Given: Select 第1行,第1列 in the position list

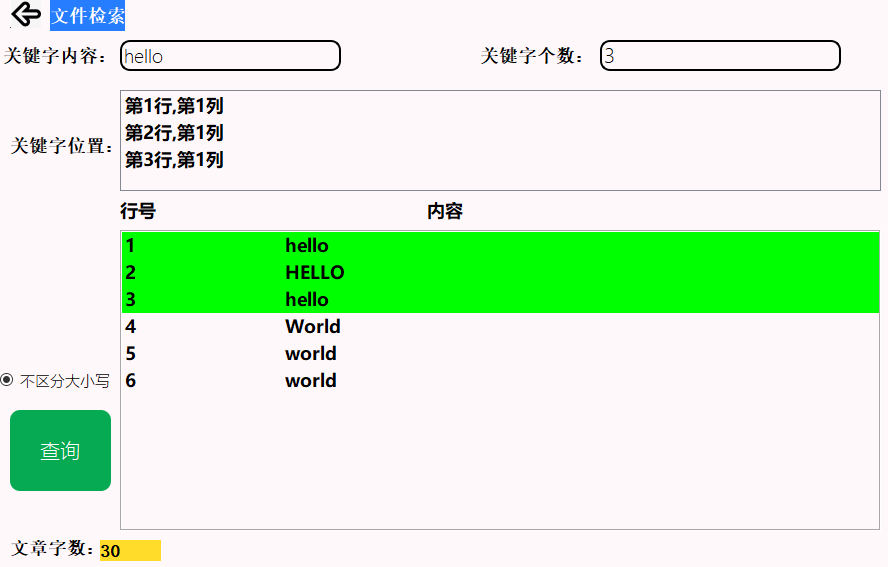Looking at the screenshot, I should tap(174, 106).
